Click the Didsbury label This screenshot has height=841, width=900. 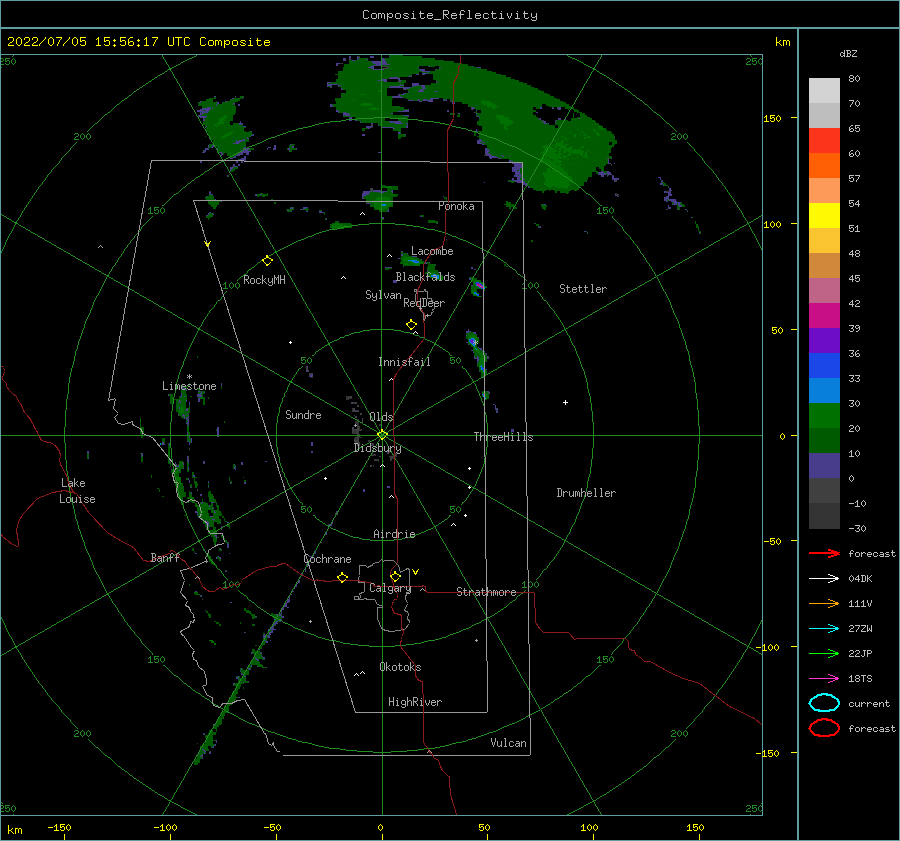click(377, 448)
